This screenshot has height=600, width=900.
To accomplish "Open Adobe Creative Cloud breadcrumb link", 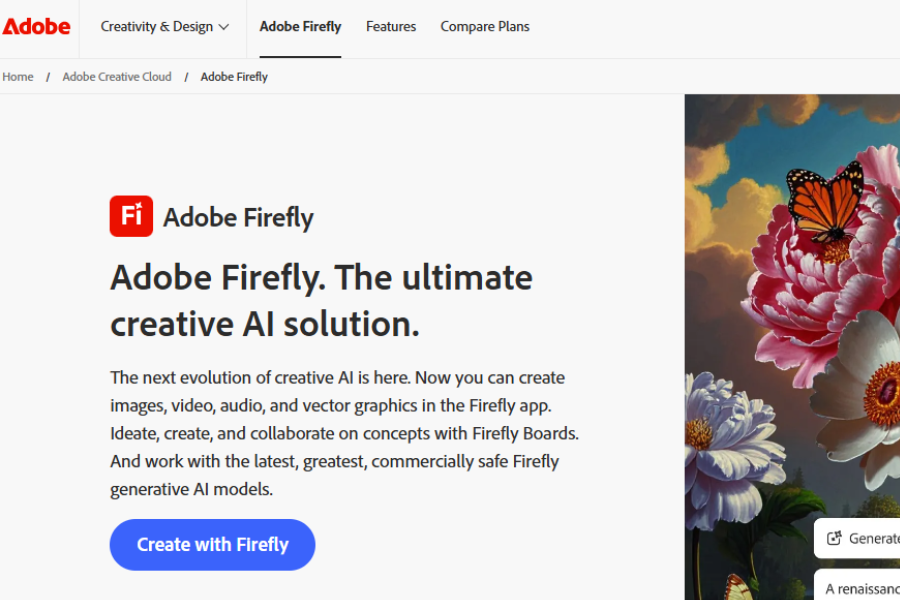I will pyautogui.click(x=117, y=77).
